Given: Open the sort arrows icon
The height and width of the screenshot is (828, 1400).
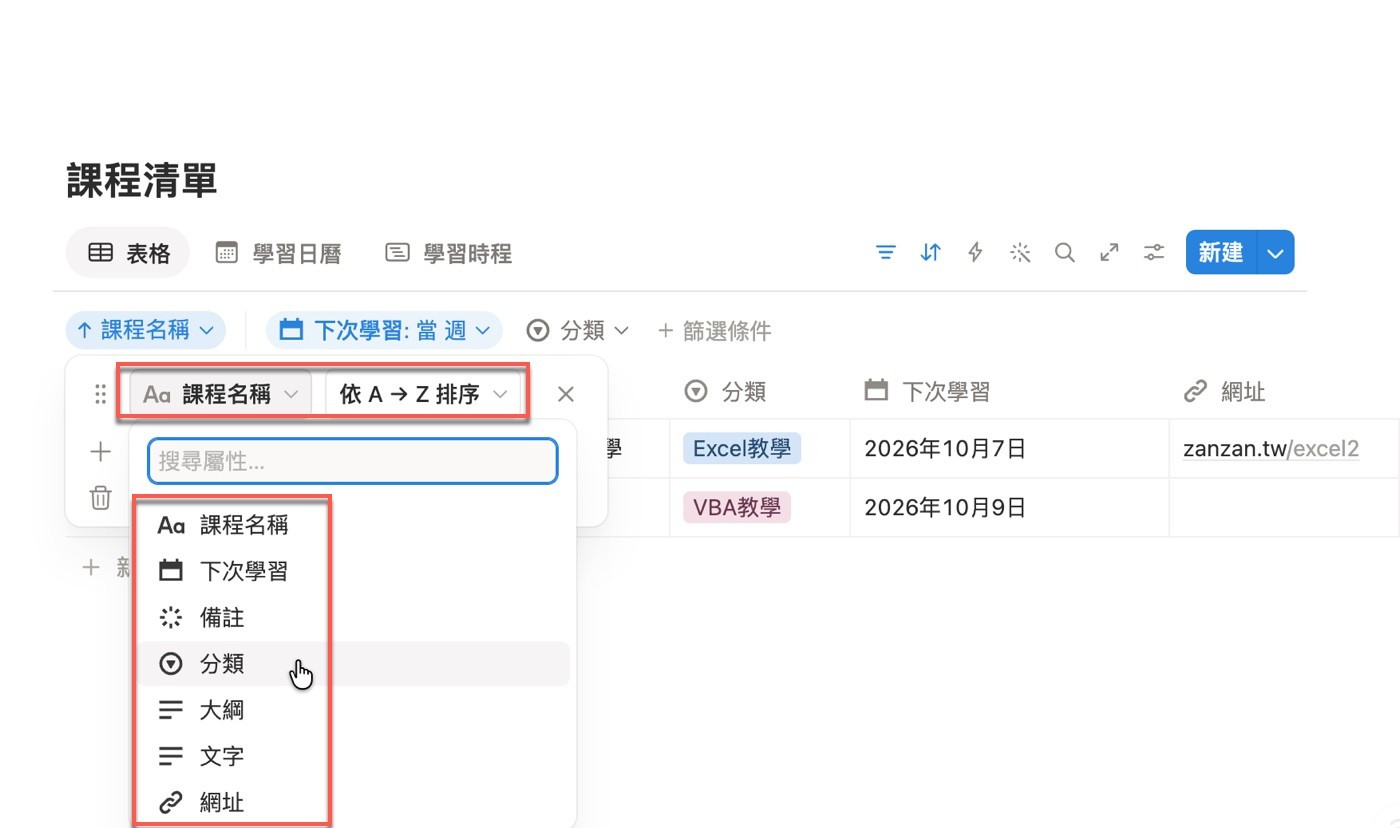Looking at the screenshot, I should click(930, 253).
